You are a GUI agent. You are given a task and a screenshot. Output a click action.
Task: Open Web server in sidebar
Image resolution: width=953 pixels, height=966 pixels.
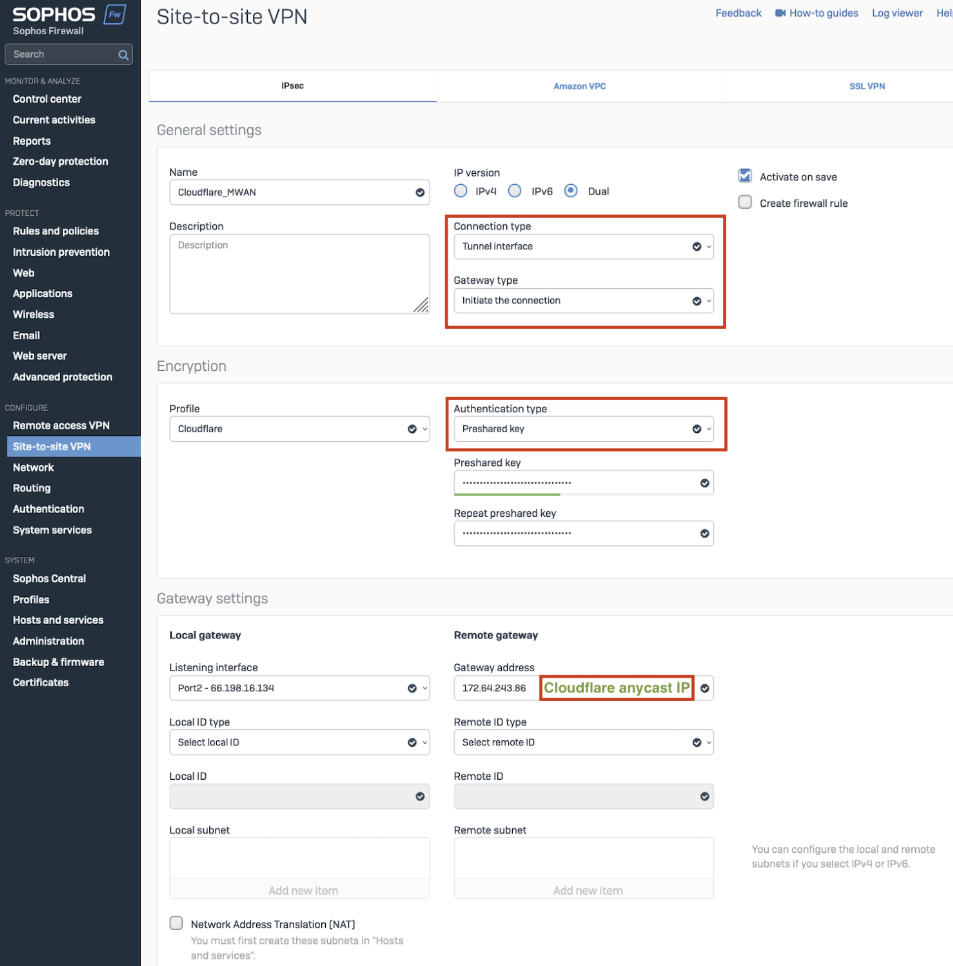39,356
